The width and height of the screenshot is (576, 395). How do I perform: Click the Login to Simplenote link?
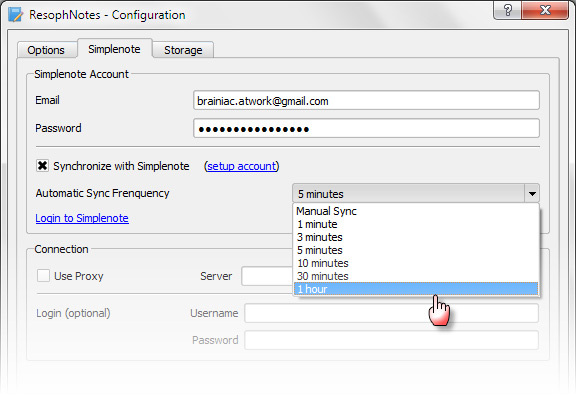point(82,218)
